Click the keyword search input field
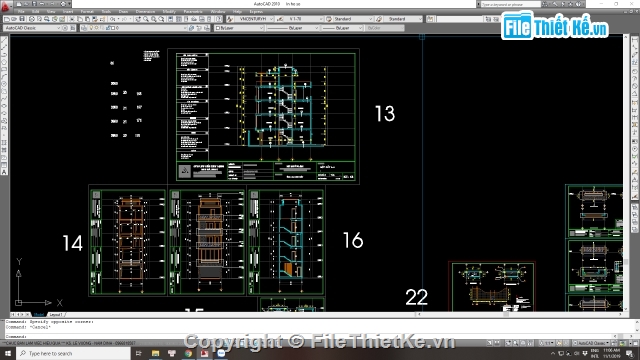Screen dimensions: 640x360 510,4
